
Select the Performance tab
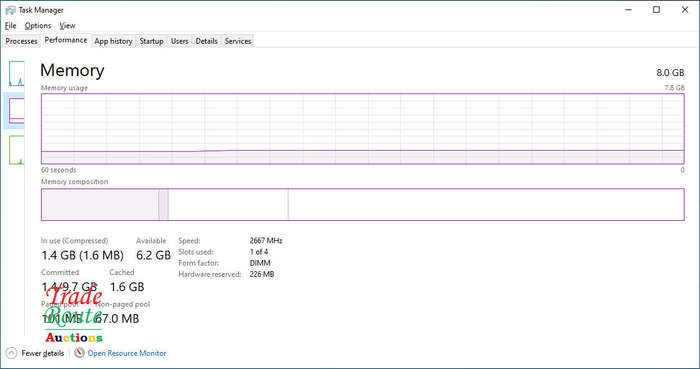click(x=66, y=40)
